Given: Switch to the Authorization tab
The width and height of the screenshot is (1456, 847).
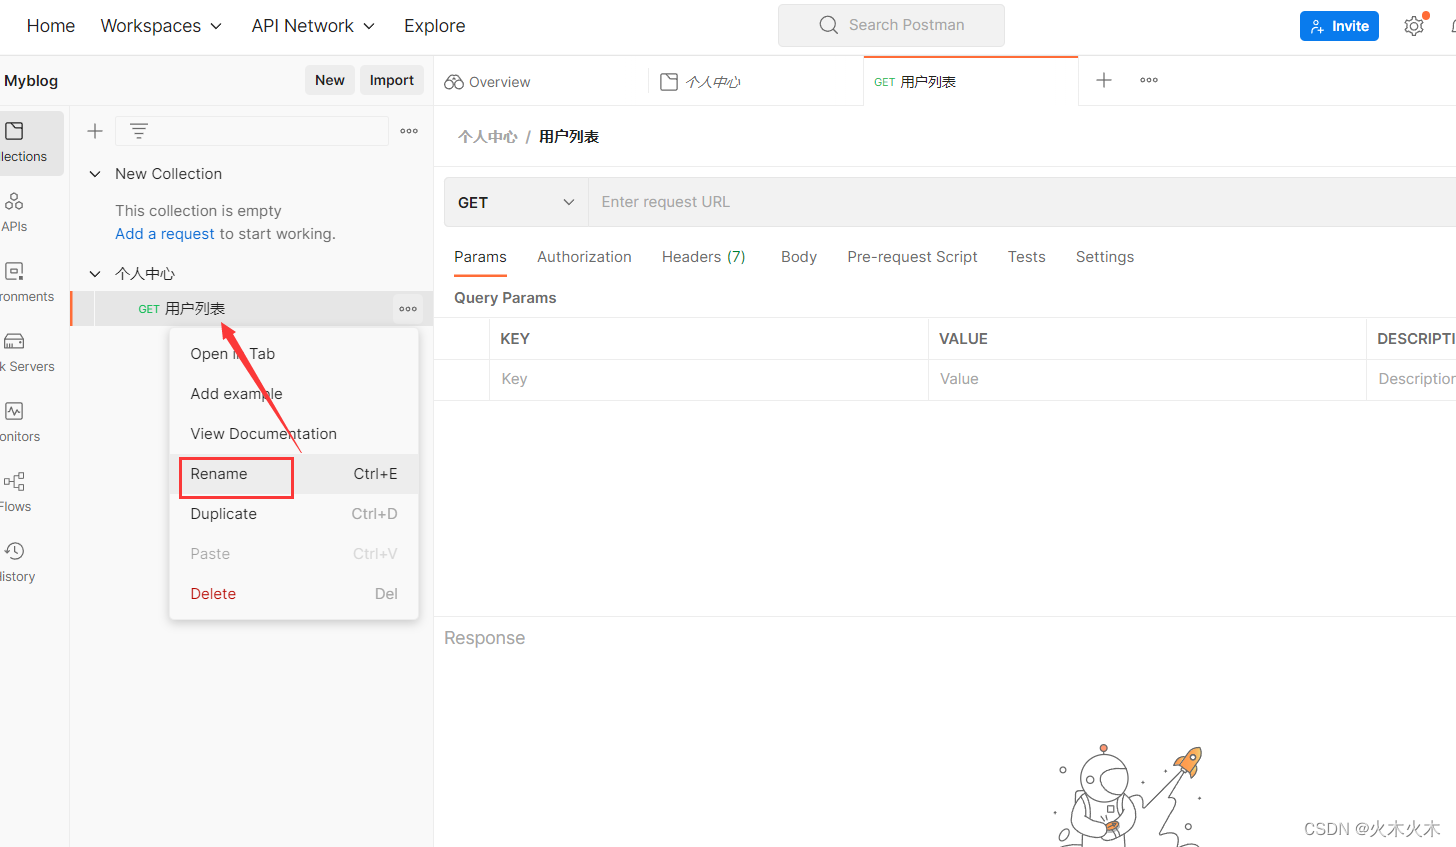Looking at the screenshot, I should (x=584, y=257).
